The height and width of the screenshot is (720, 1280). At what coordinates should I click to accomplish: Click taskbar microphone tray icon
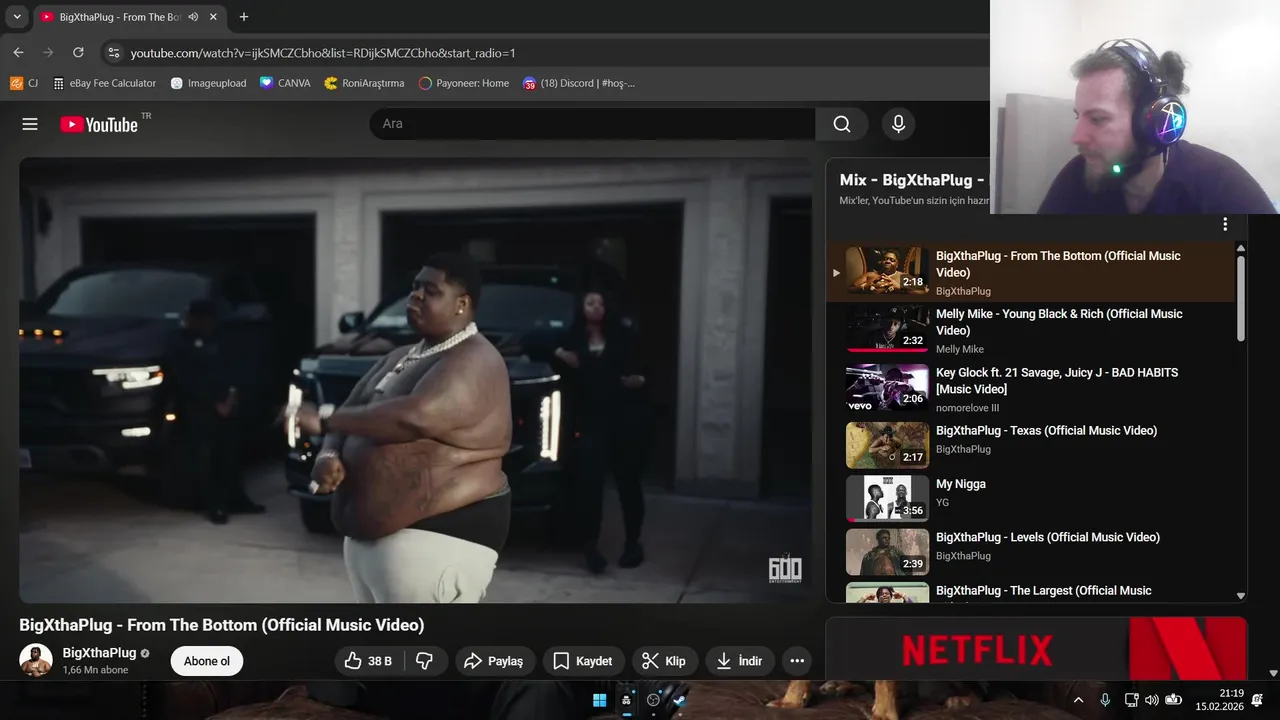(x=1105, y=700)
